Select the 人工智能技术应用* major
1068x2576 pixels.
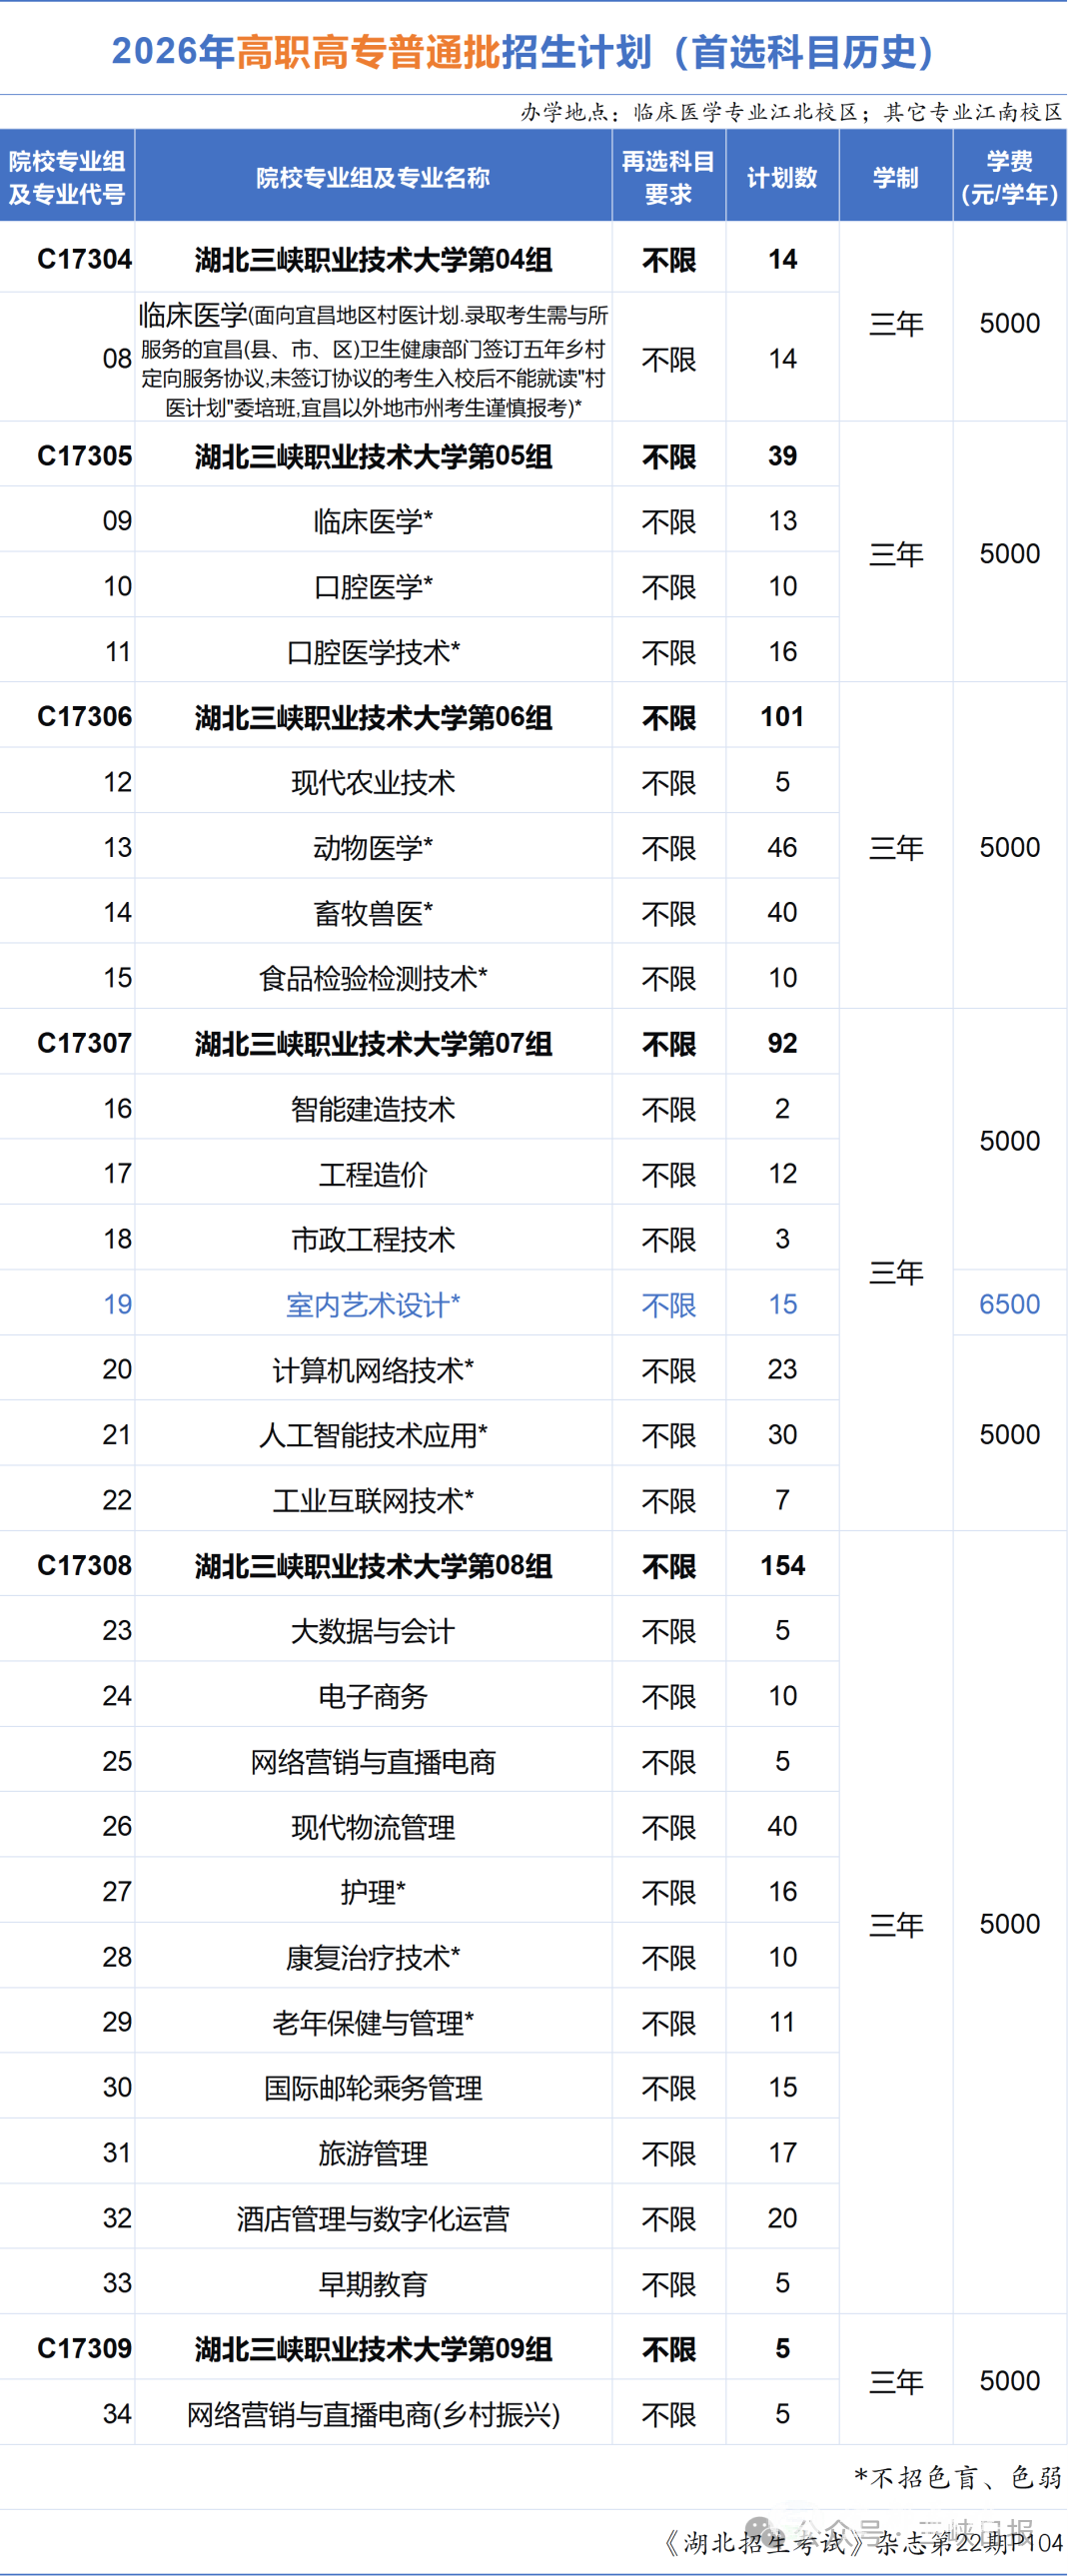point(373,1435)
